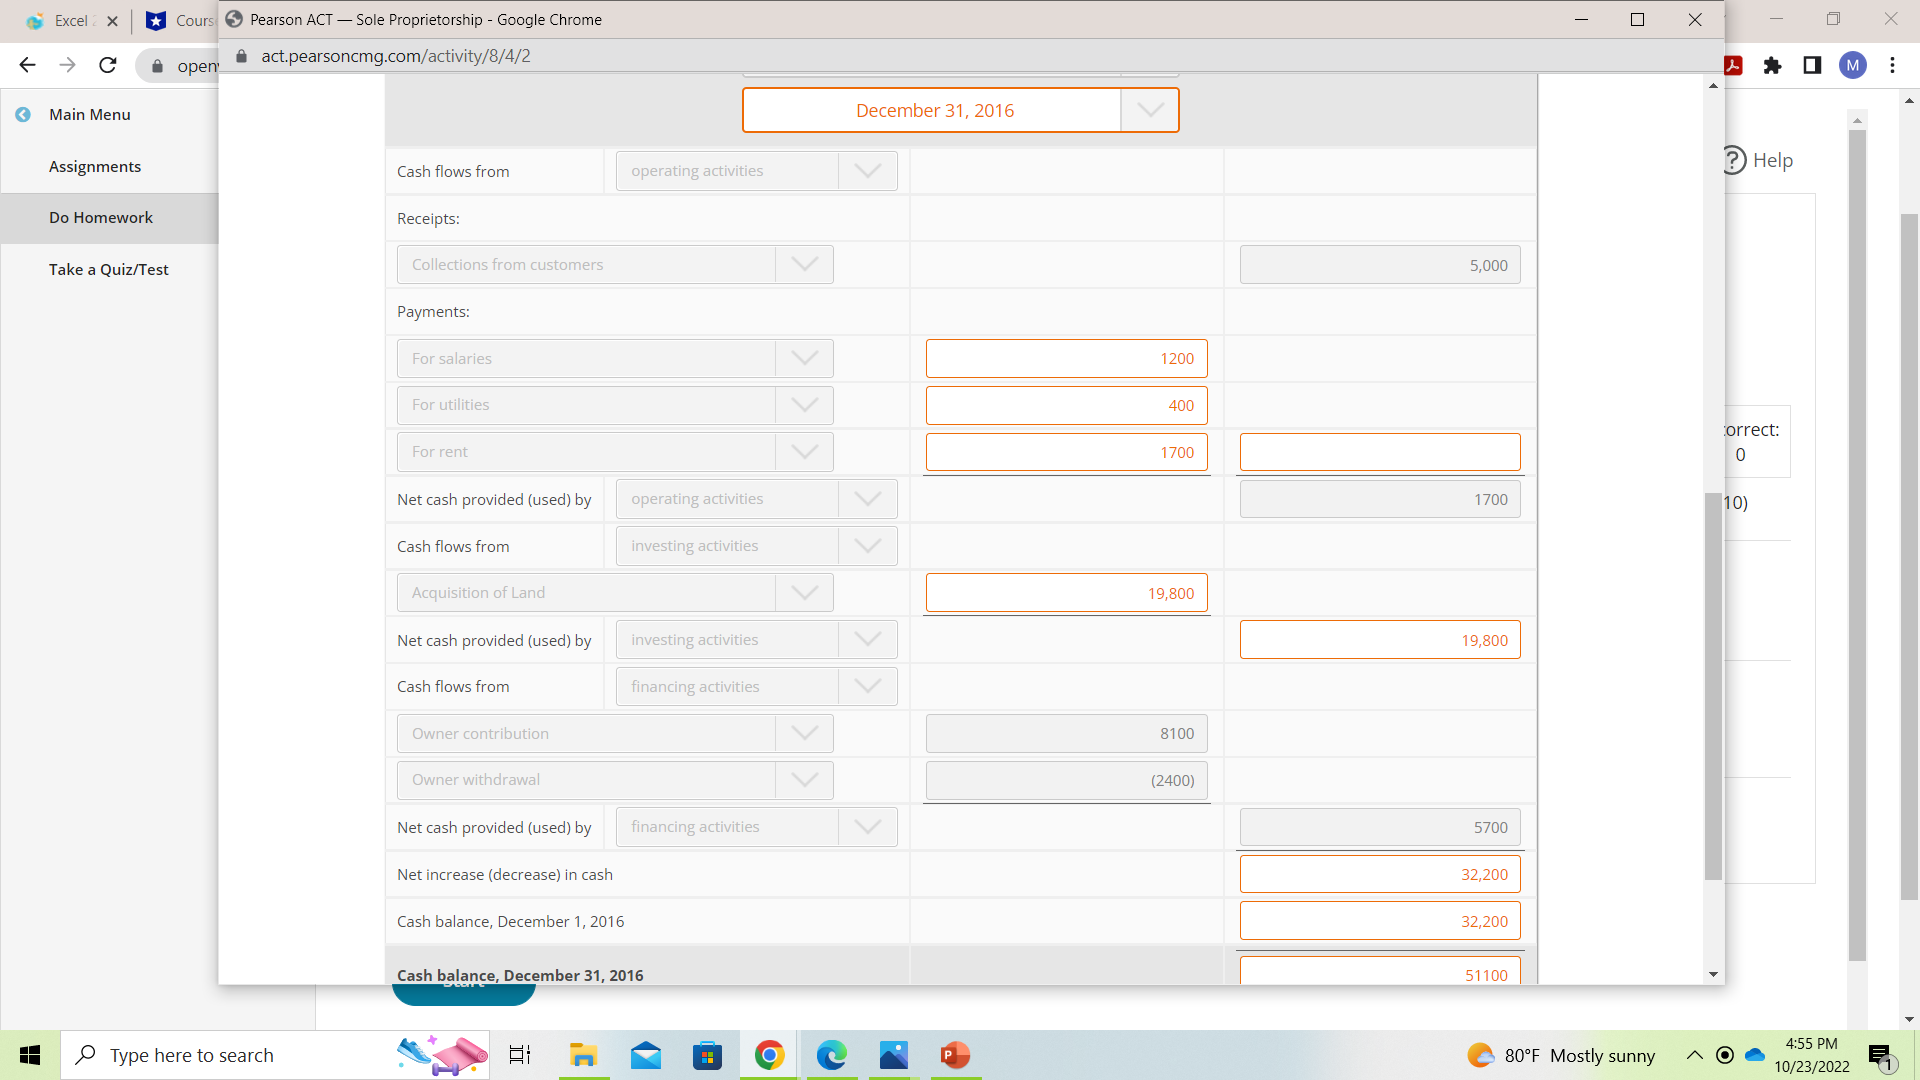Click the Main Menu back arrow icon
Screen dimensions: 1920x1080
[23, 114]
